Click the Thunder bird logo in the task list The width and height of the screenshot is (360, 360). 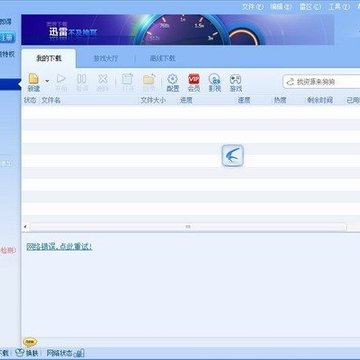tap(233, 155)
